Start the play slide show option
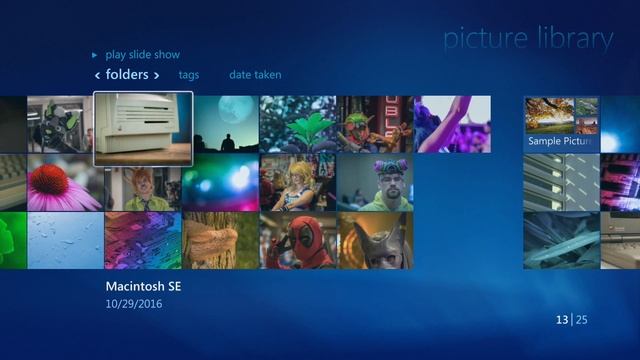640x360 pixels. (x=142, y=55)
